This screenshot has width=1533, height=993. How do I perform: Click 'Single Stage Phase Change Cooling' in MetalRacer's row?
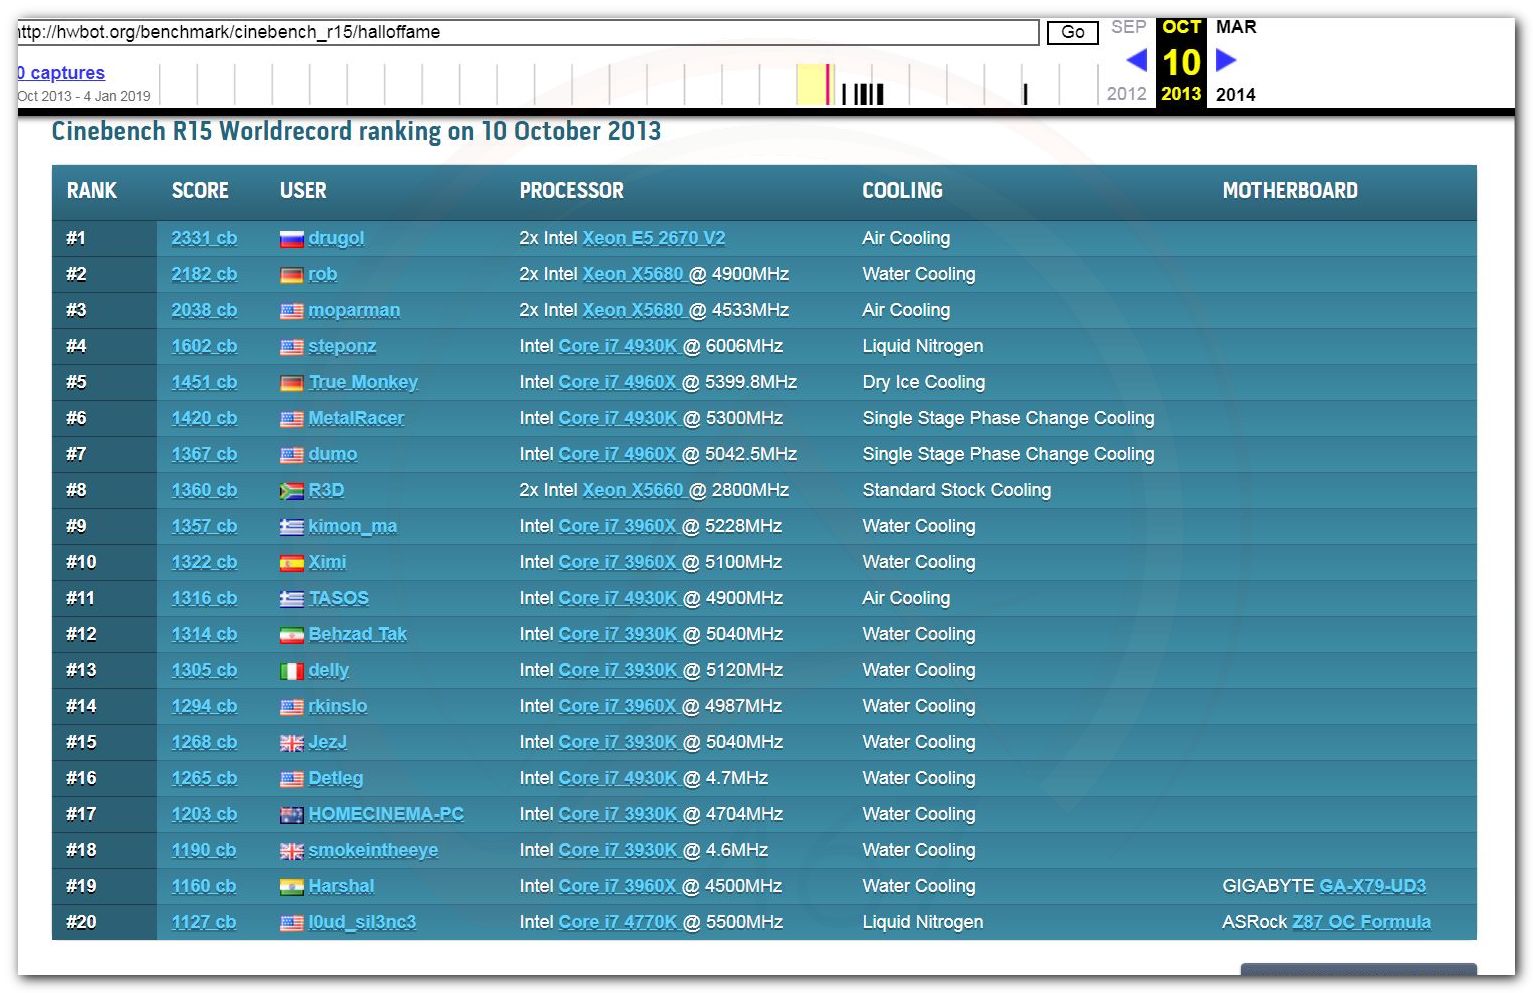[1008, 418]
